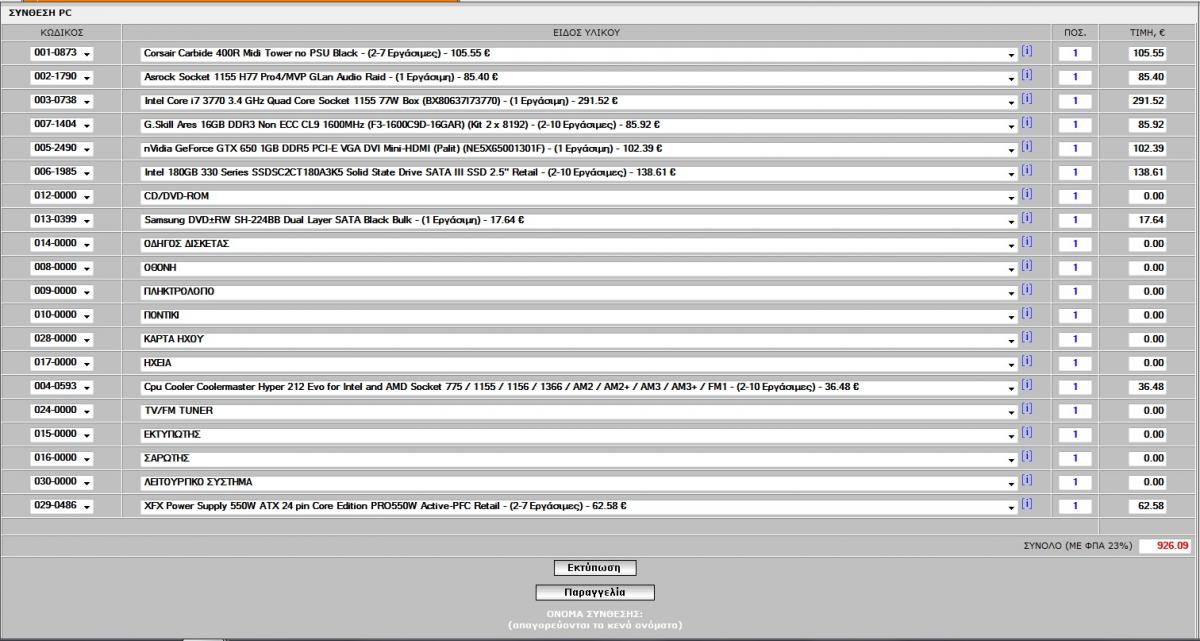Open info icon on the ΛΕΙΤΟΥΡΓΙΚΟ ΣΥΣΤΗΜΑ row
Screen dimensions: 1200x641
point(1027,481)
